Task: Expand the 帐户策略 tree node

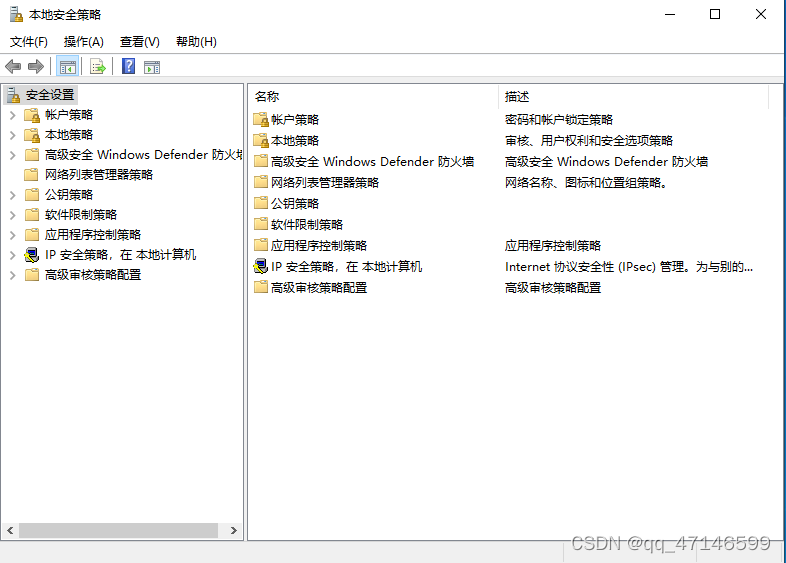Action: coord(13,115)
